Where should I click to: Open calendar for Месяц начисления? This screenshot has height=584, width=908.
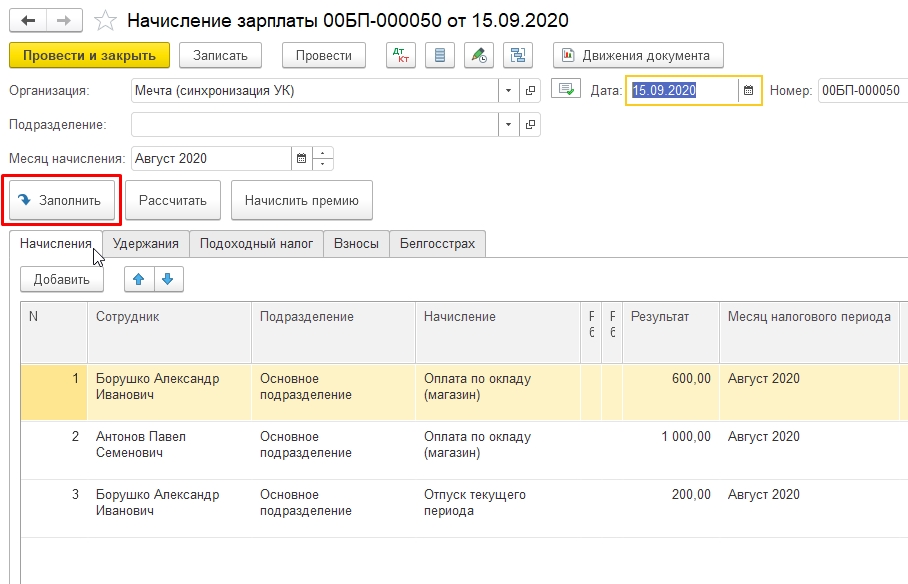point(301,158)
